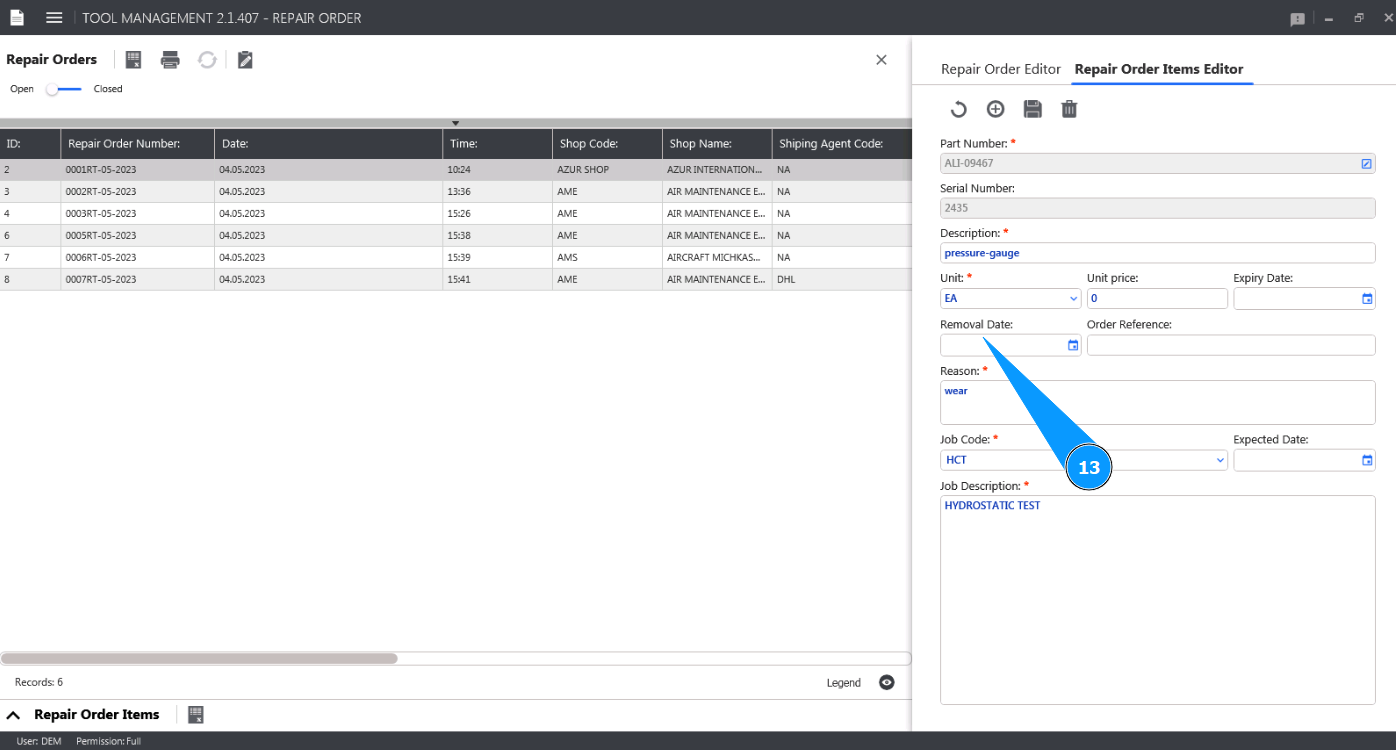Screen dimensions: 1396x751
Task: Switch to the Repair Order Editor tab
Action: pyautogui.click(x=1000, y=69)
